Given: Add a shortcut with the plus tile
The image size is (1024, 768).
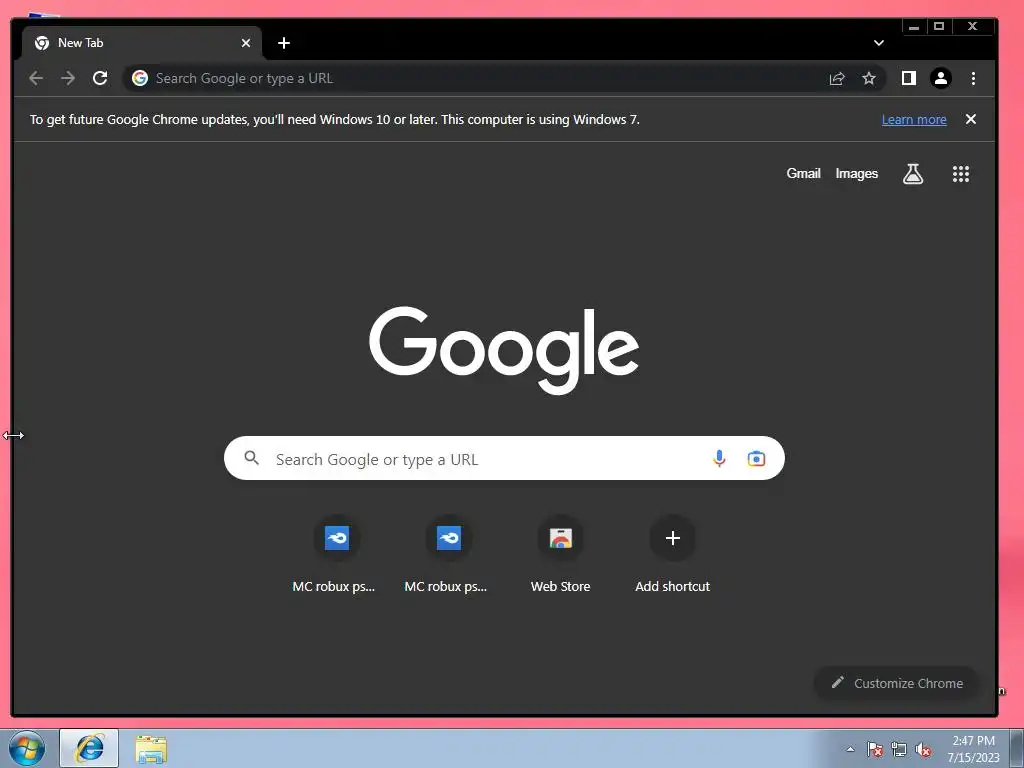Looking at the screenshot, I should (673, 554).
